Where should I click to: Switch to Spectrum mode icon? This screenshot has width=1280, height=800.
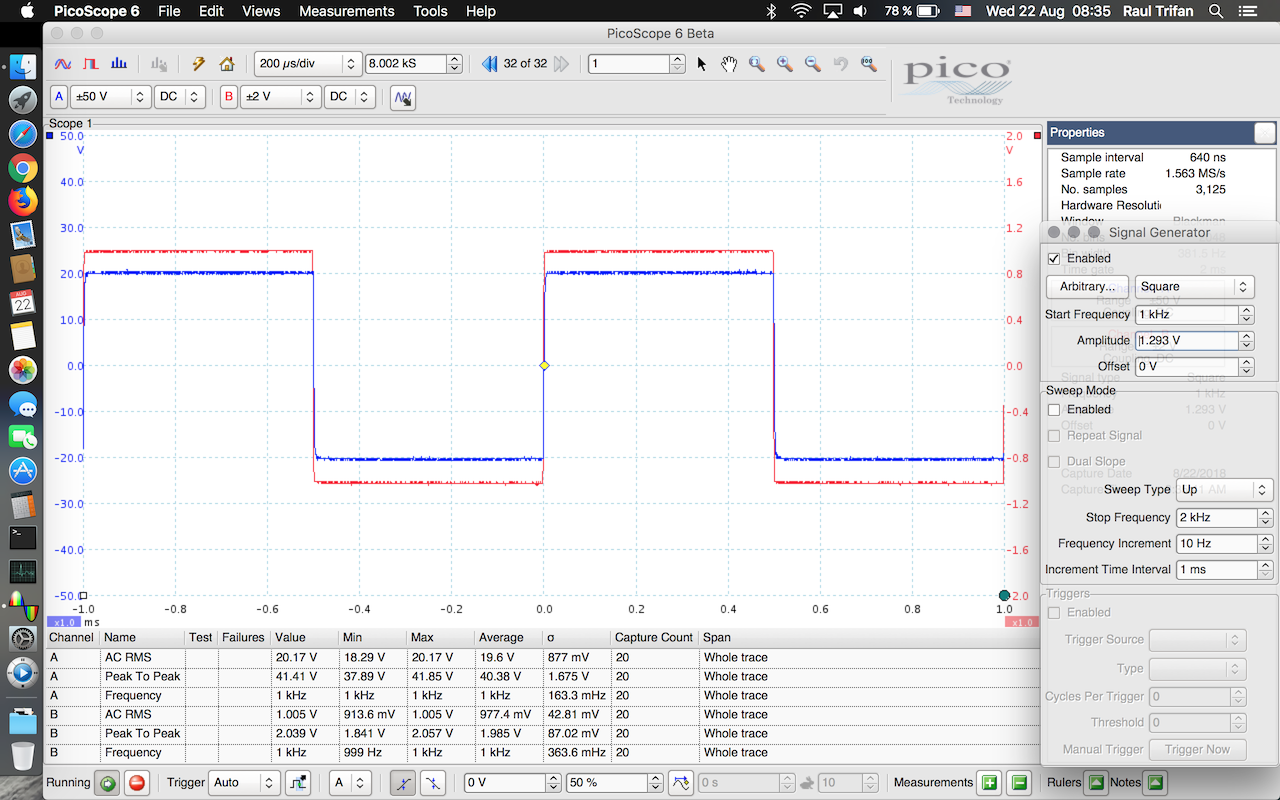coord(119,64)
